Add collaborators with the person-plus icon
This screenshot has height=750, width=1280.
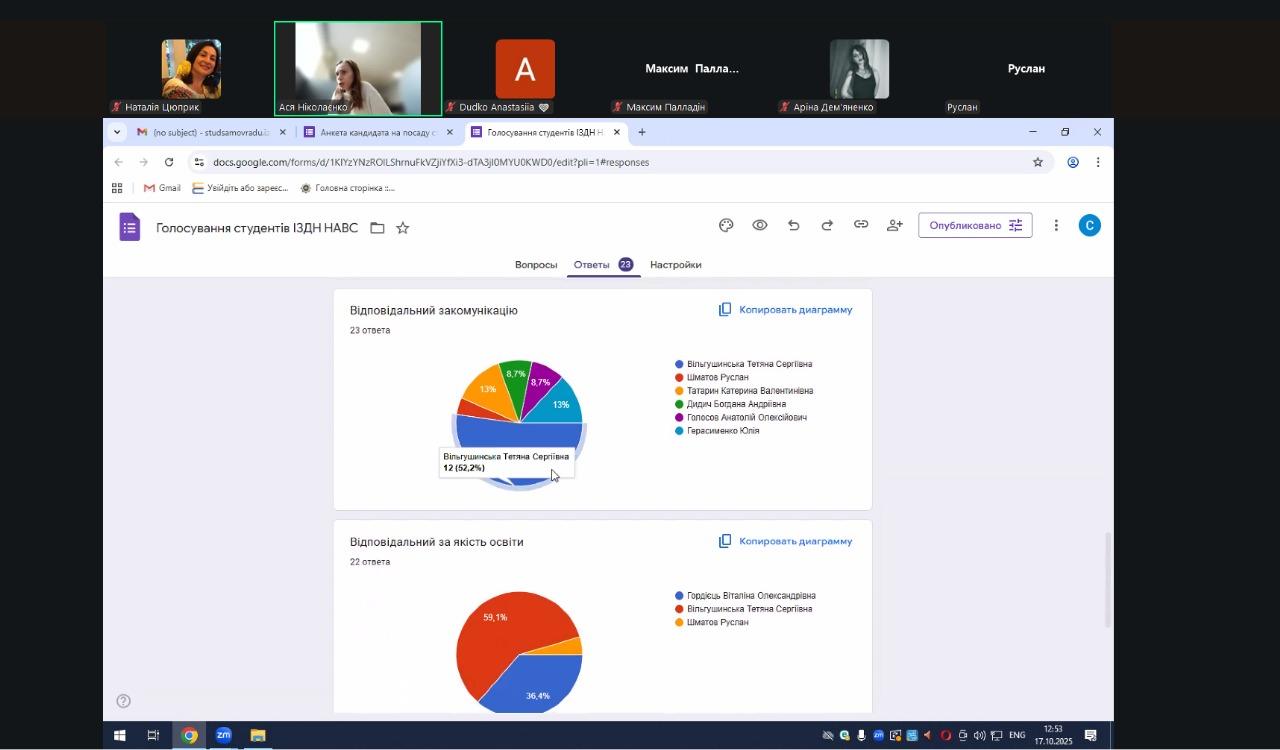click(894, 226)
